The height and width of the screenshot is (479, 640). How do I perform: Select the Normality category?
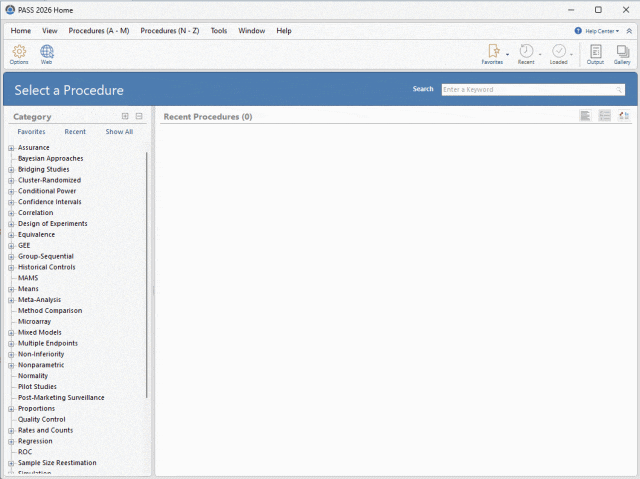click(33, 376)
